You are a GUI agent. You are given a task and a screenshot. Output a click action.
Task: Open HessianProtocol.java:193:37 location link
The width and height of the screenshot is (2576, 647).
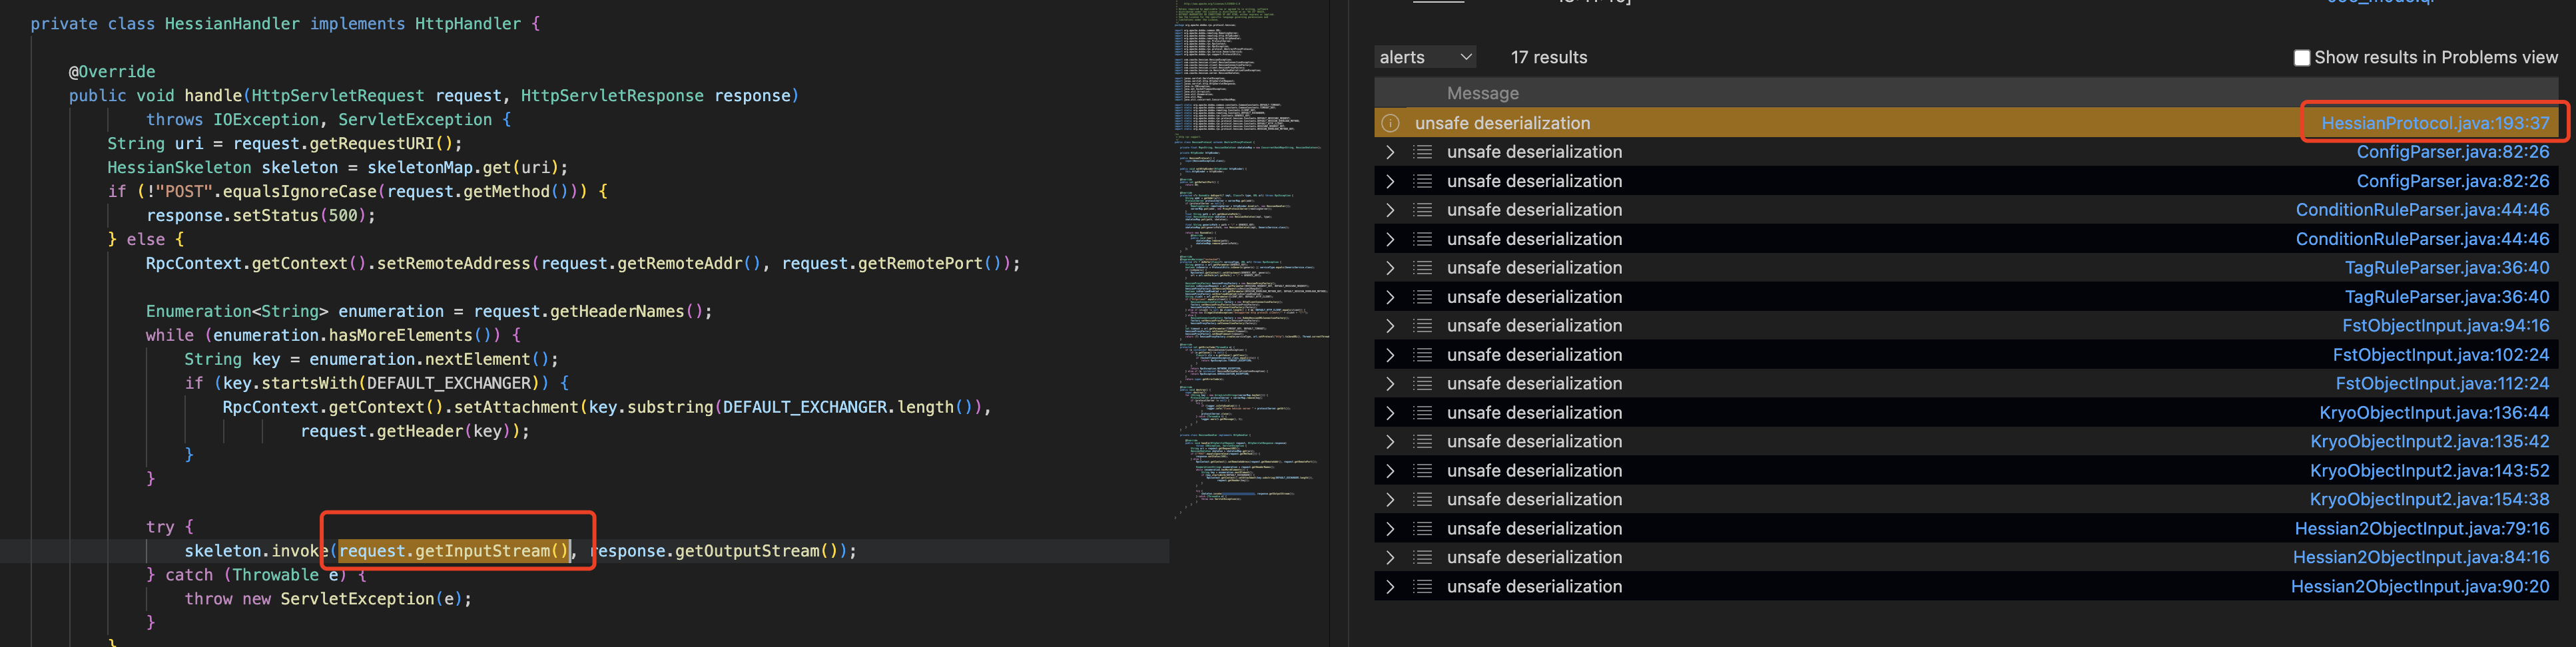point(2434,123)
